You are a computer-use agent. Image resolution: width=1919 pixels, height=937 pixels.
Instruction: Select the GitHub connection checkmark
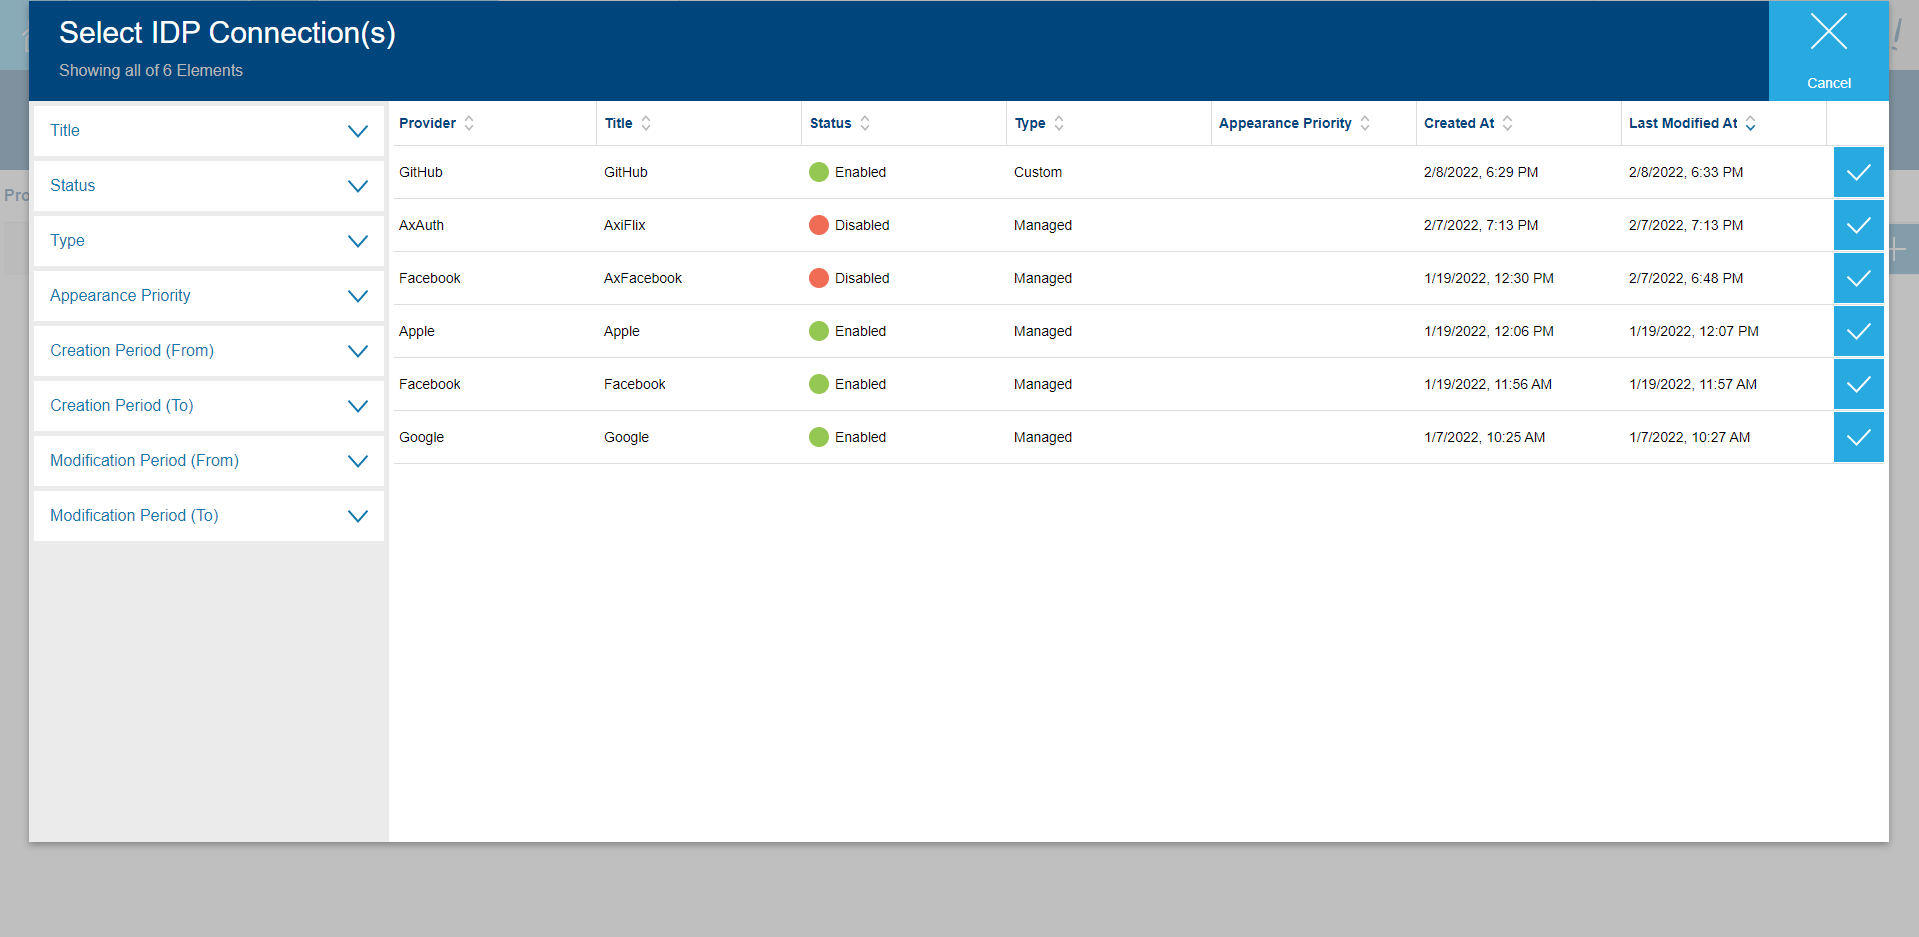coord(1858,172)
